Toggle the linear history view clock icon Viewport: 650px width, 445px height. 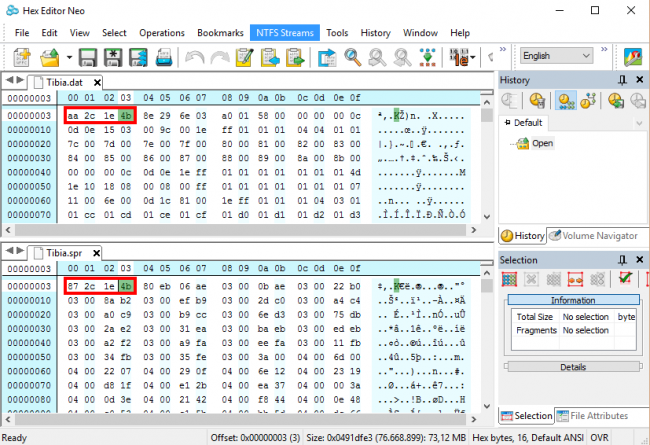point(566,100)
